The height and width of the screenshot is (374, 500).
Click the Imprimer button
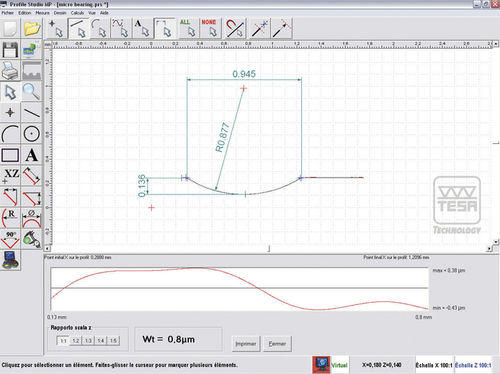[246, 344]
